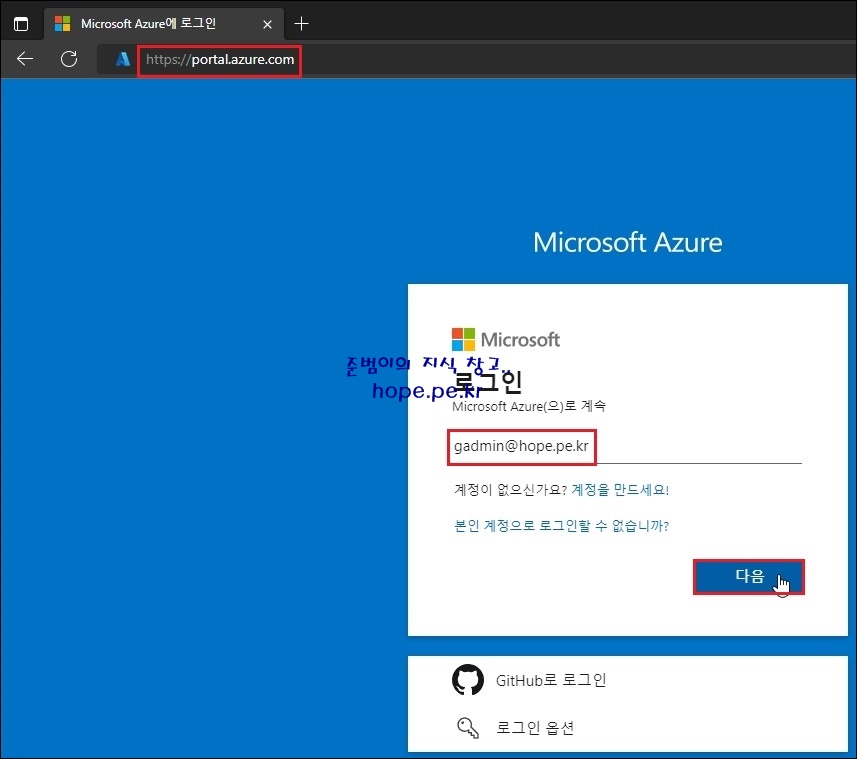
Task: Click the Microsoft Azure(으)로 계속 text
Action: [529, 406]
